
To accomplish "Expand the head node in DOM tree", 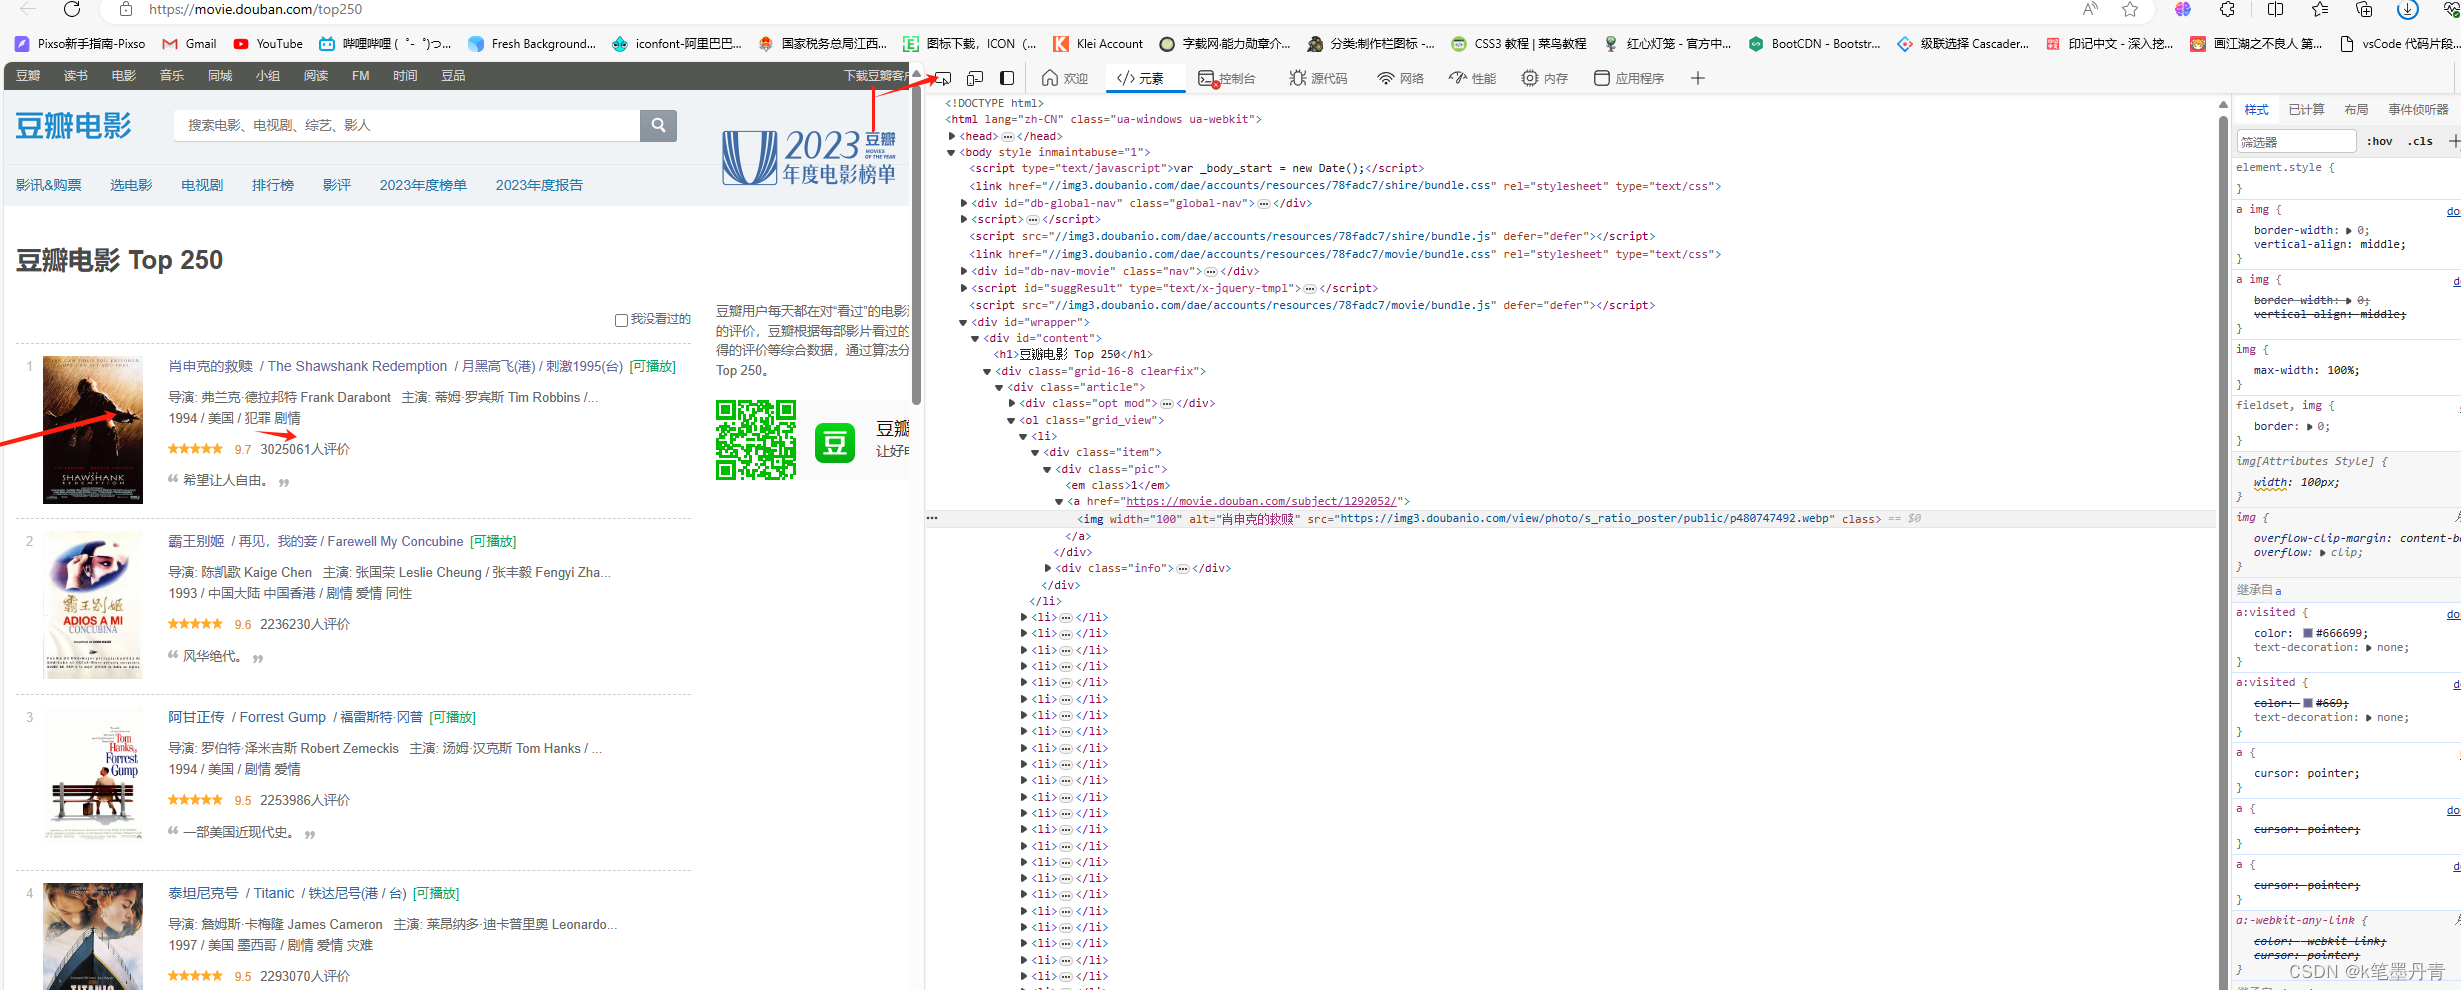I will [x=952, y=136].
